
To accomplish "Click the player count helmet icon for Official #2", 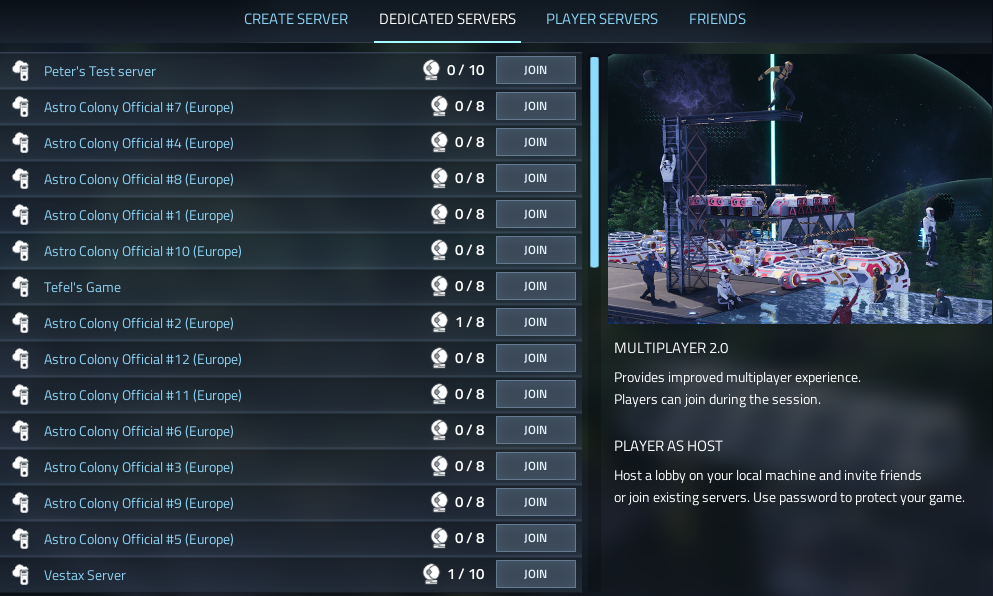I will [x=439, y=322].
